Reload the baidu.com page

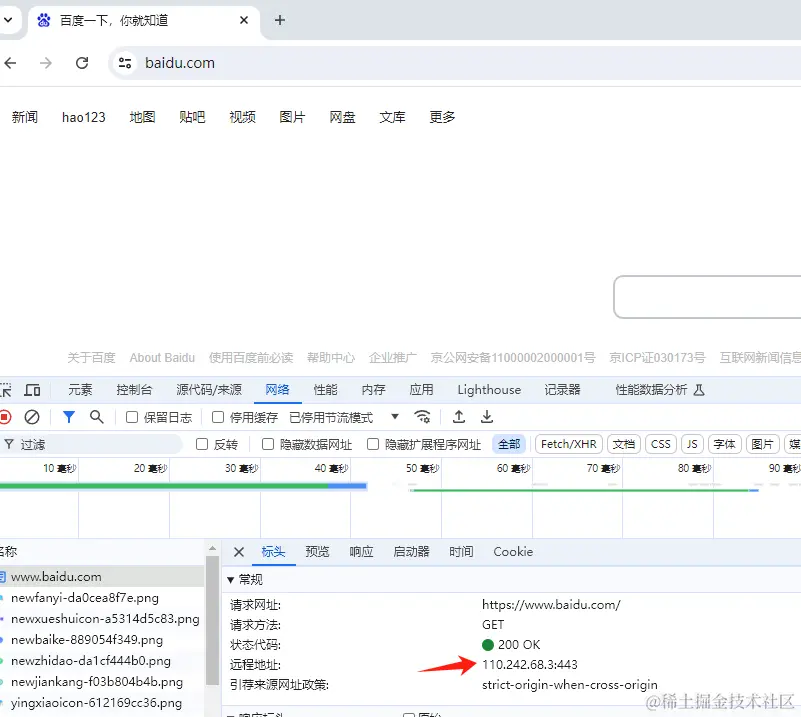[x=82, y=63]
